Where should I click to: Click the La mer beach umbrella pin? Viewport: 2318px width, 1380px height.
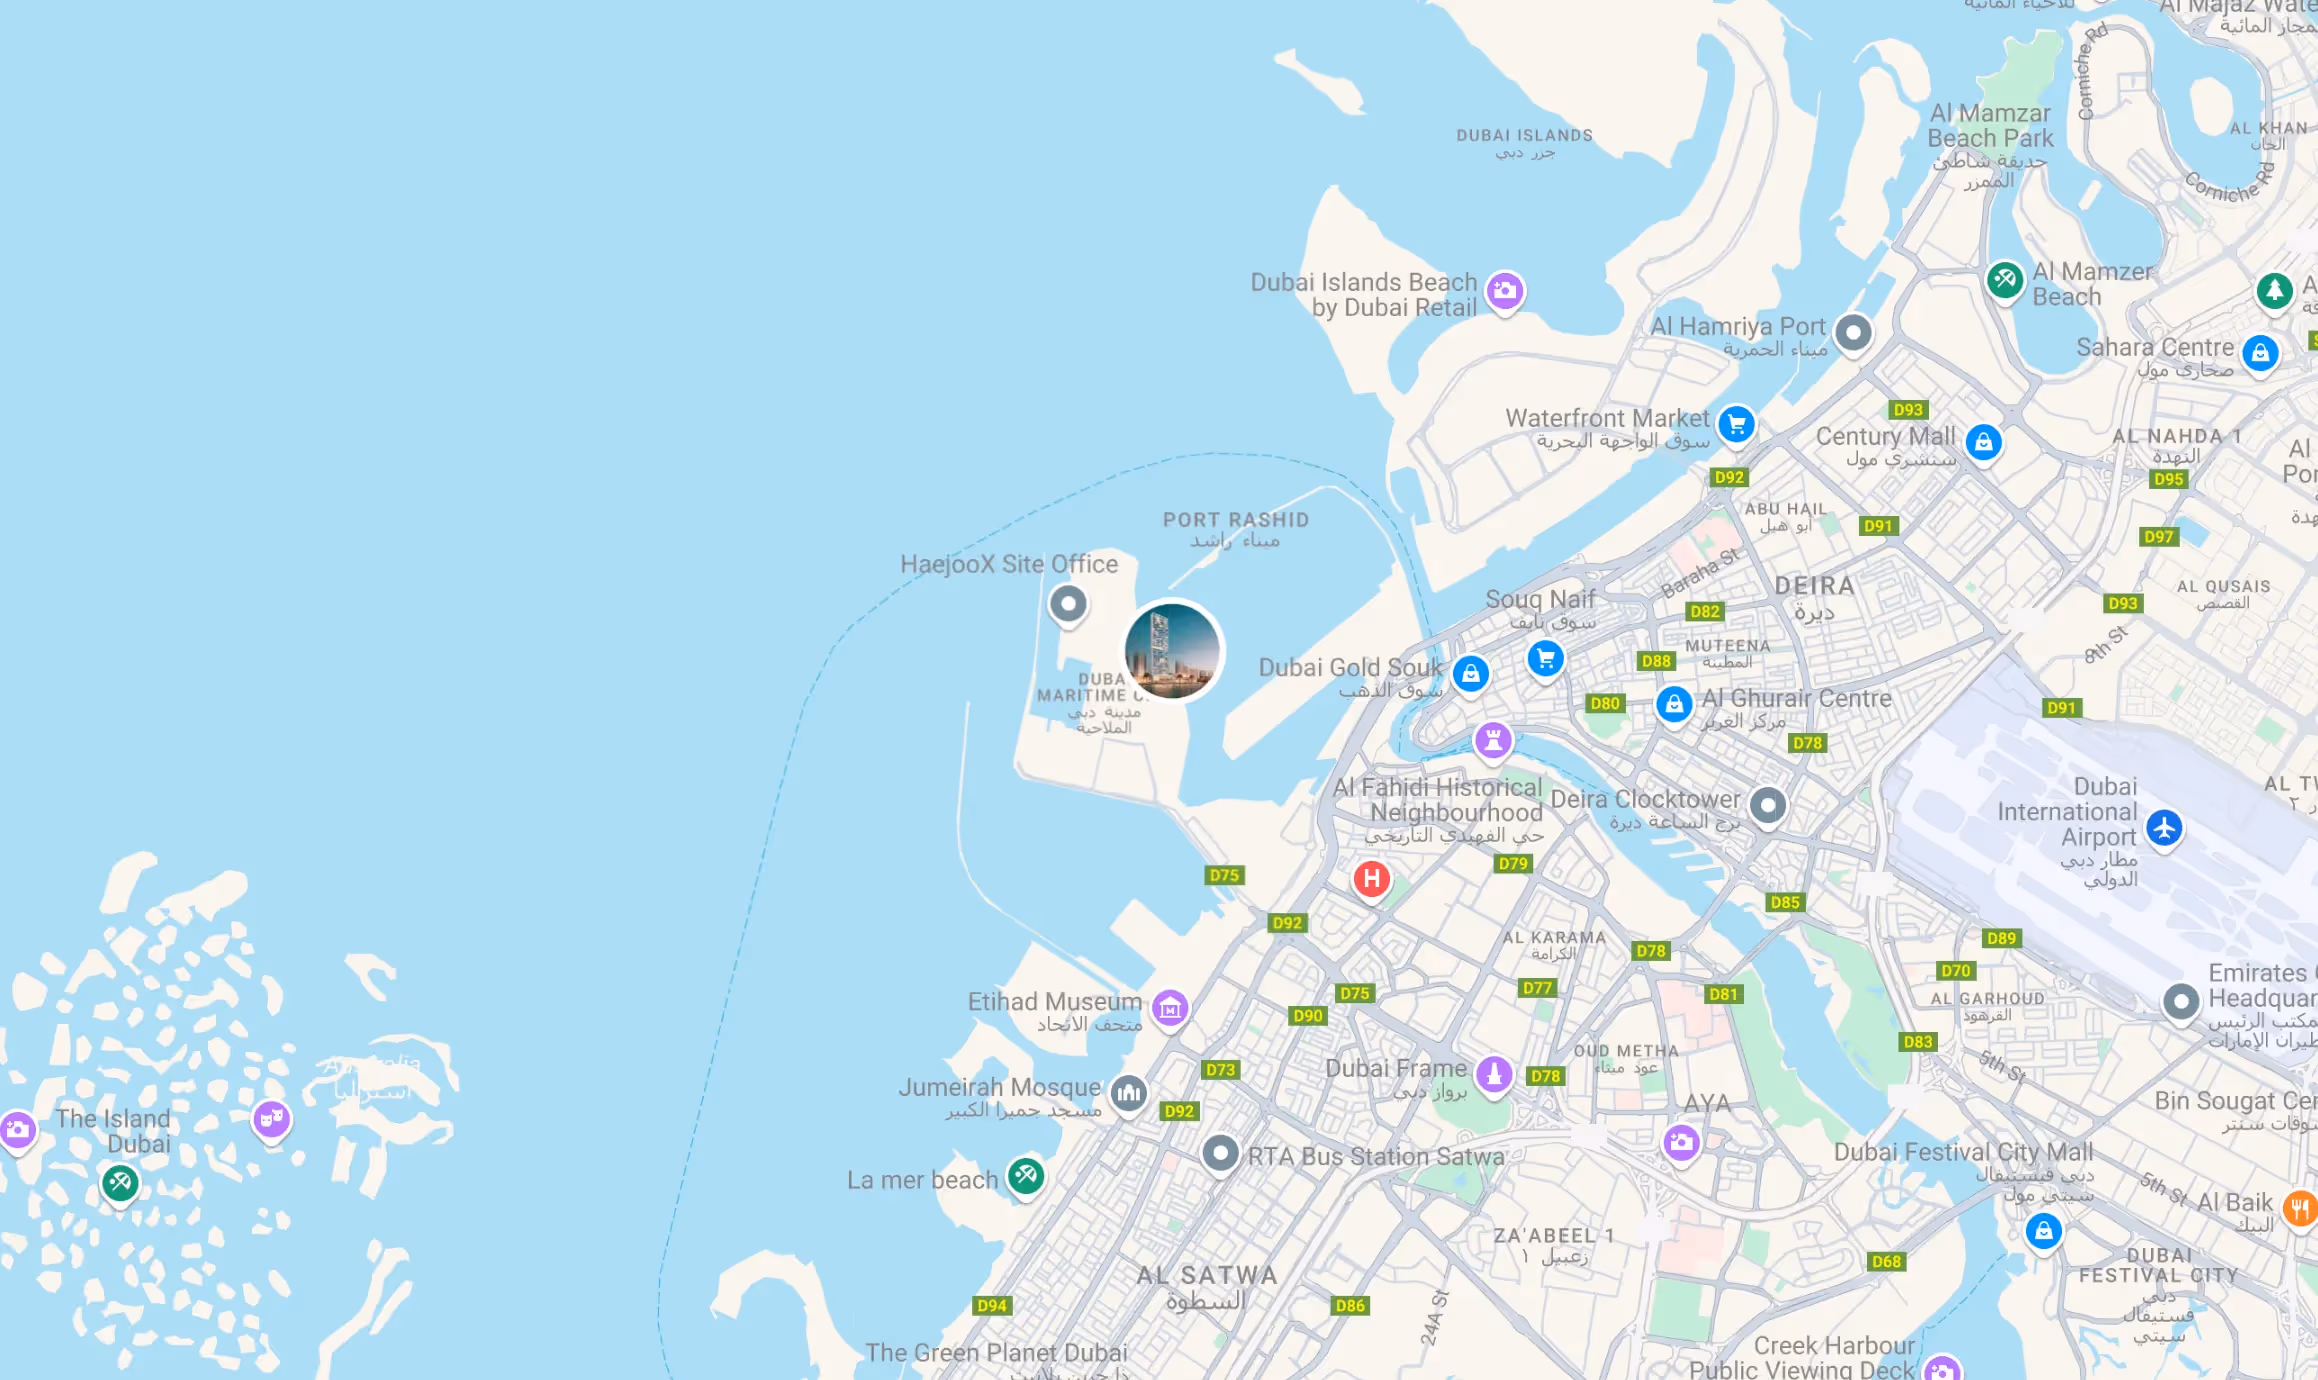[x=1026, y=1176]
